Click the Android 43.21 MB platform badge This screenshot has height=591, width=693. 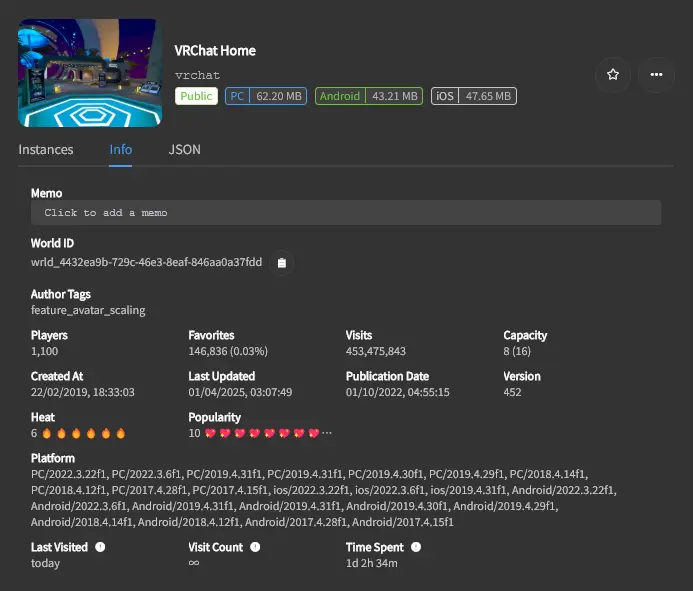[369, 96]
